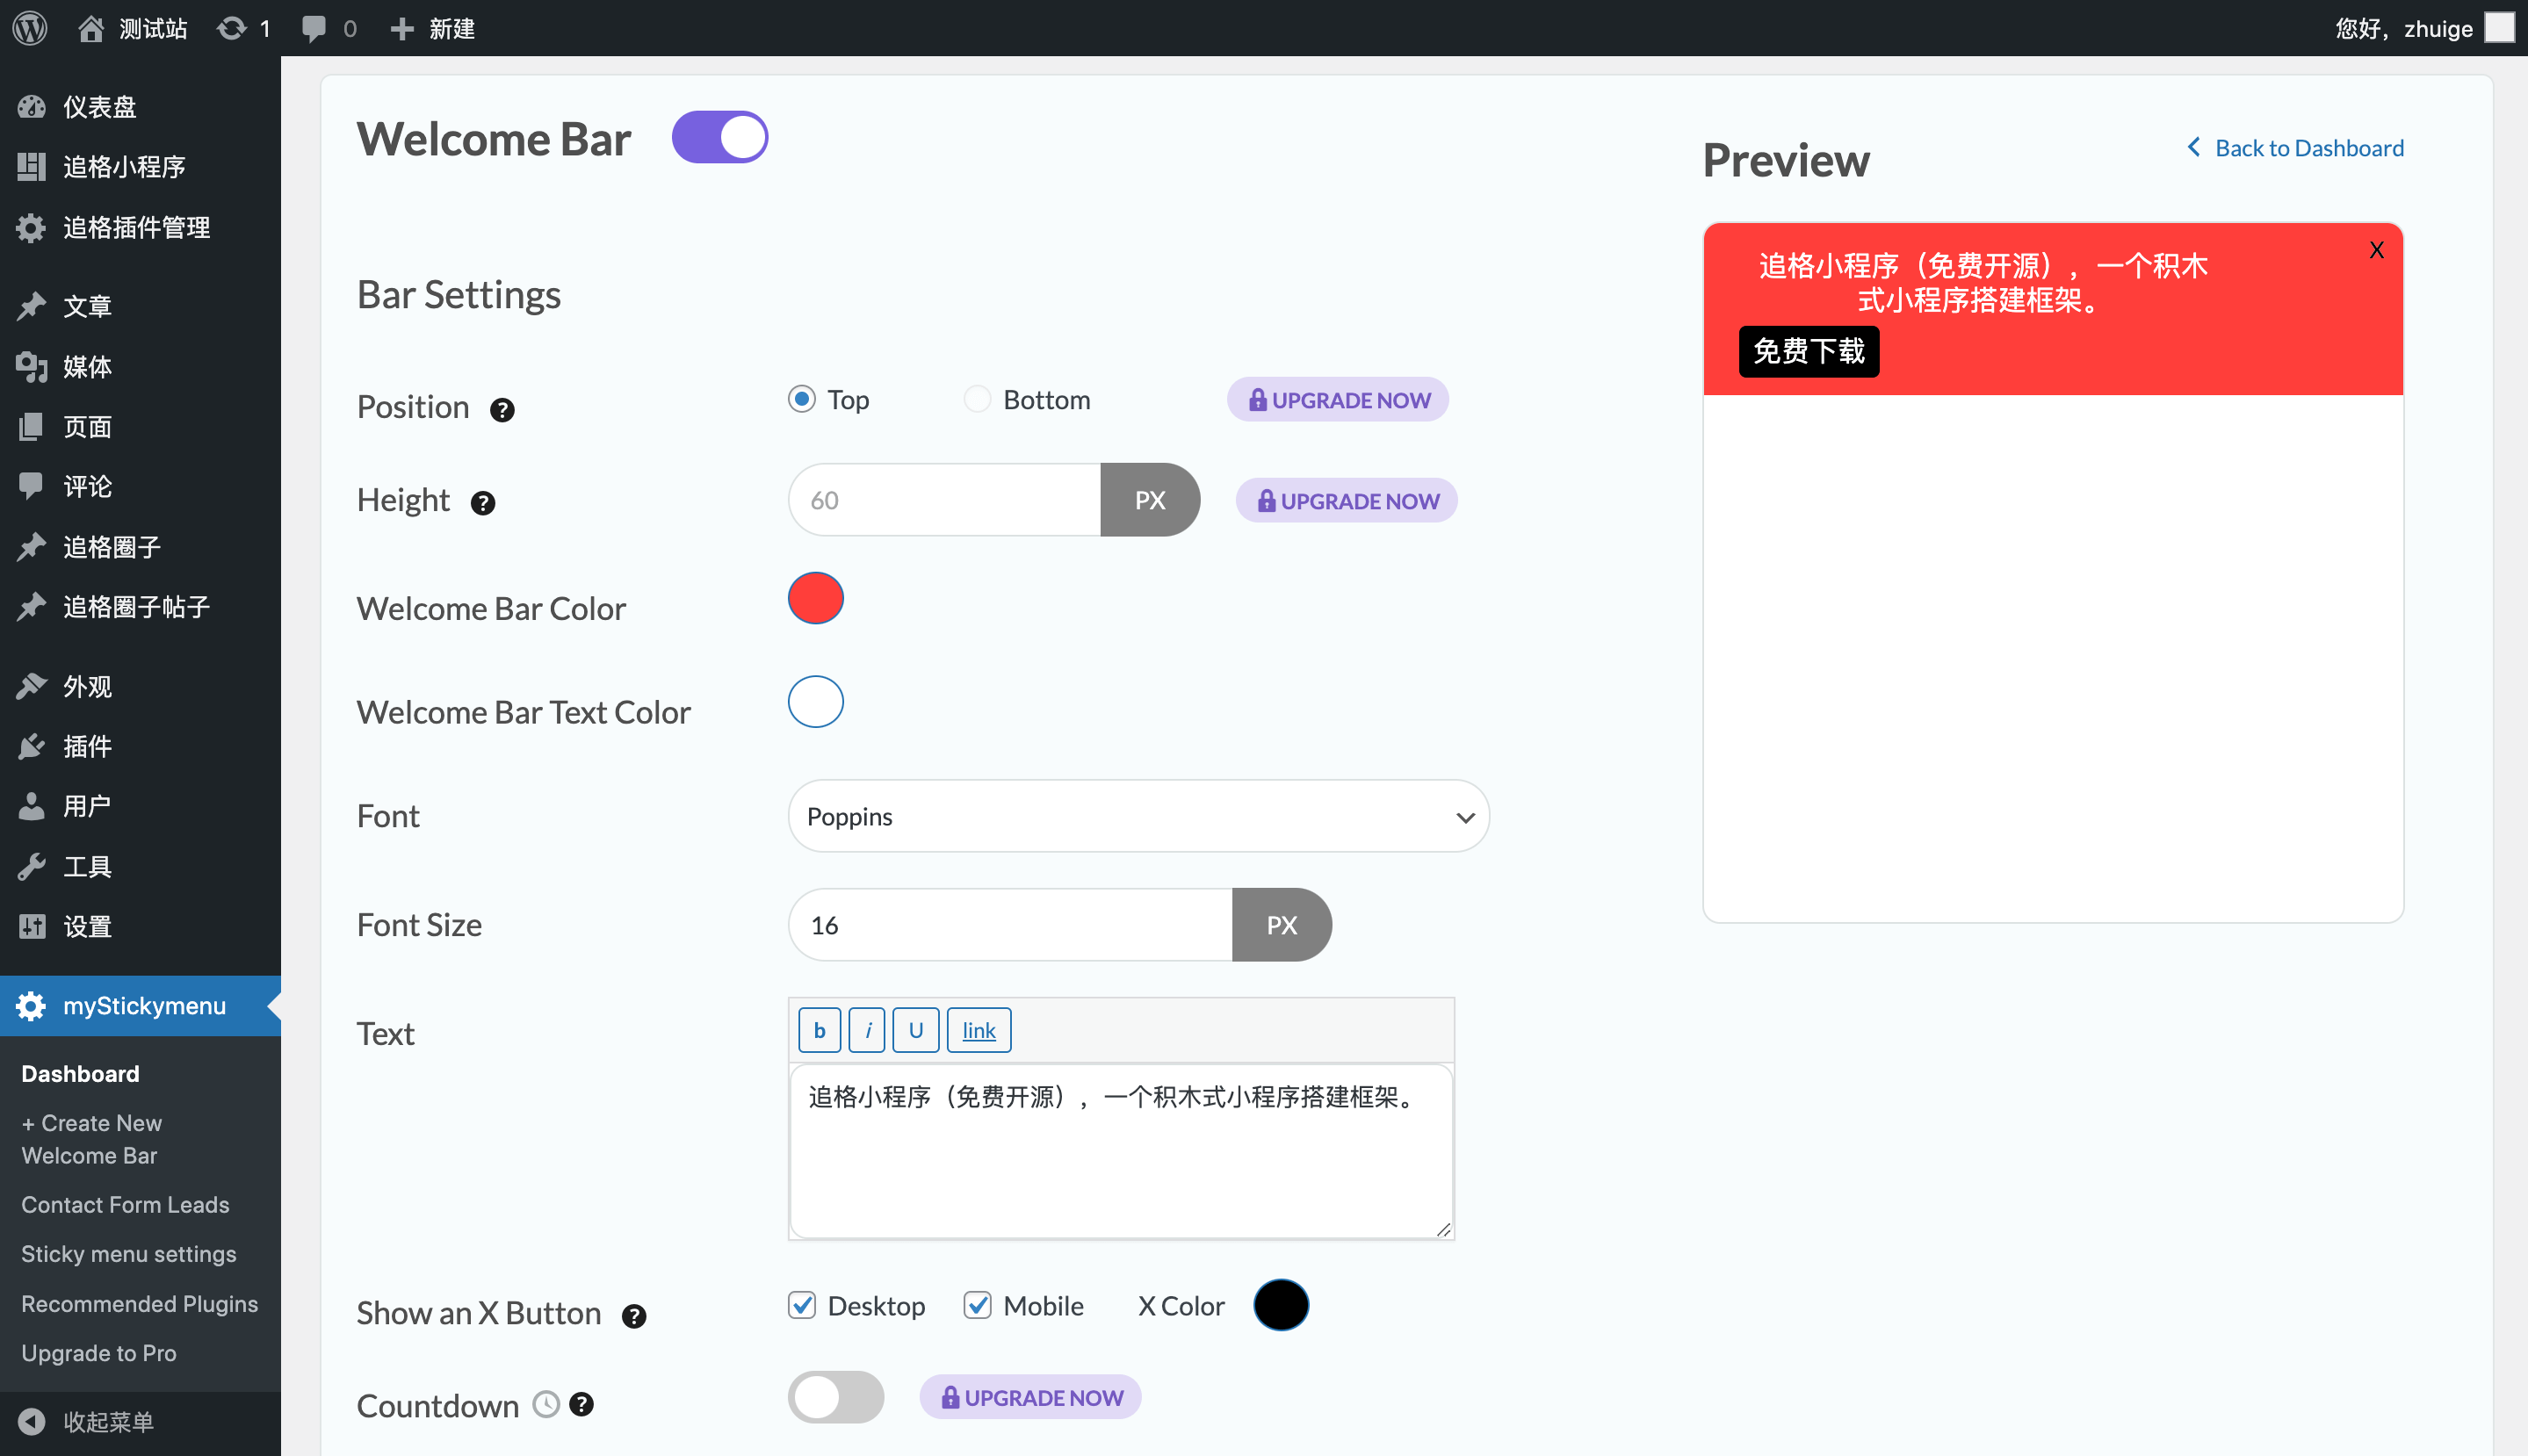Screen dimensions: 2528x1456
Task: Click the Countdown clock icon
Action: coord(546,1404)
